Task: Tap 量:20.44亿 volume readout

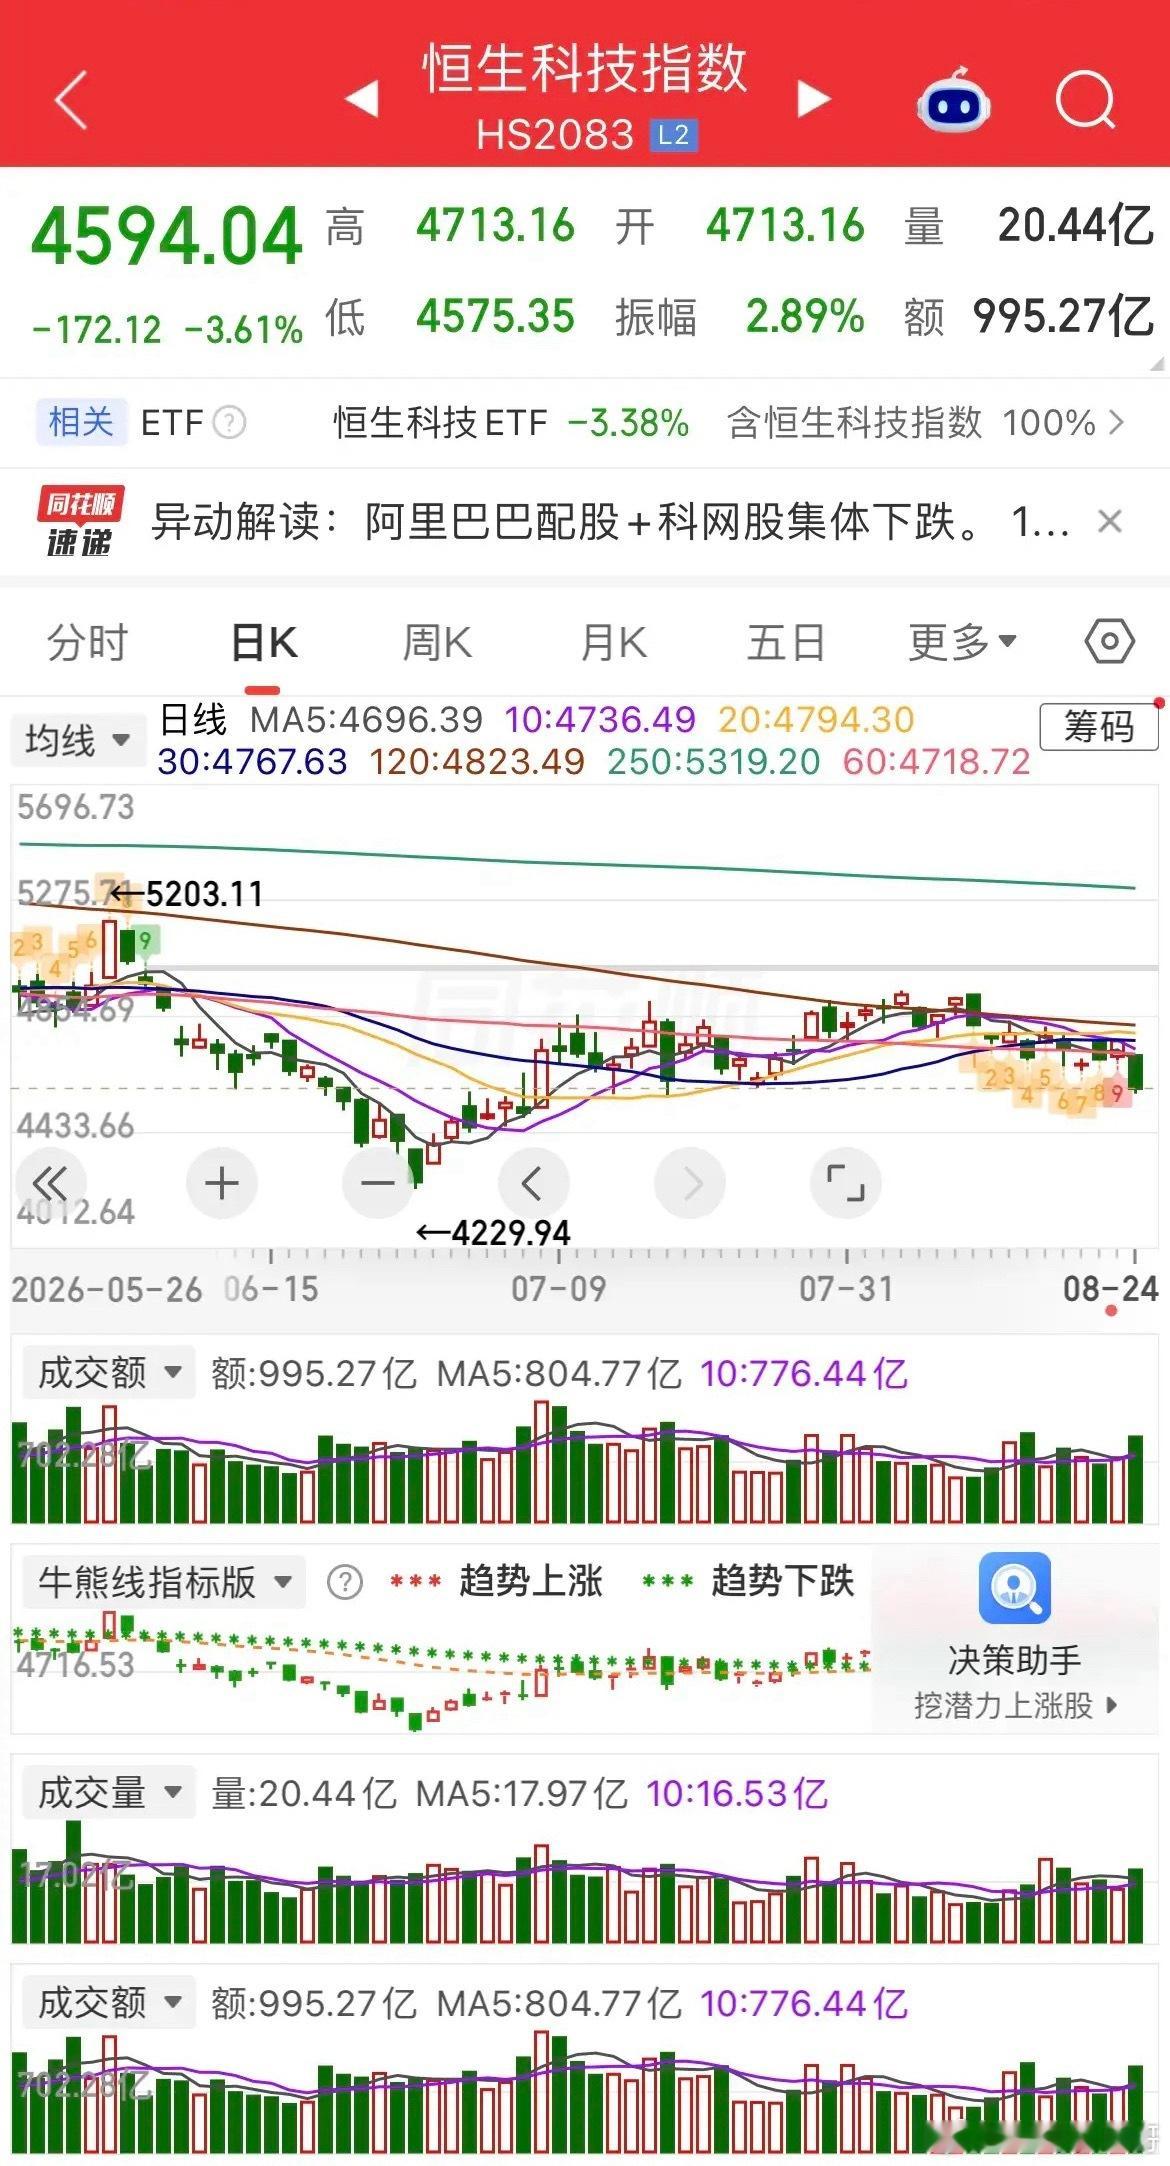Action: pyautogui.click(x=303, y=1793)
